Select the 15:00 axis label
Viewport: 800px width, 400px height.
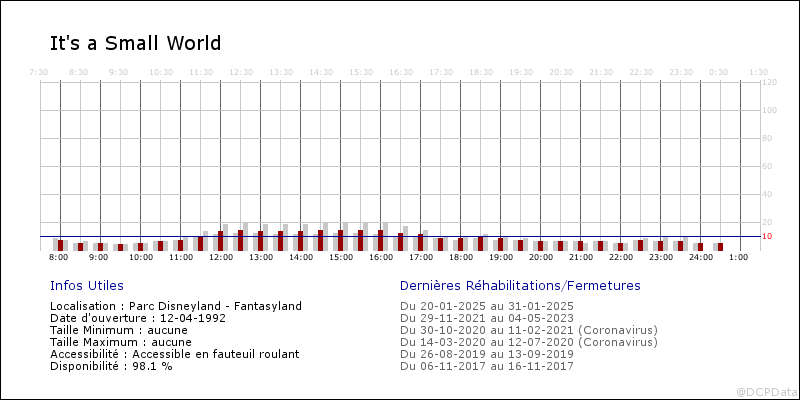coord(339,258)
